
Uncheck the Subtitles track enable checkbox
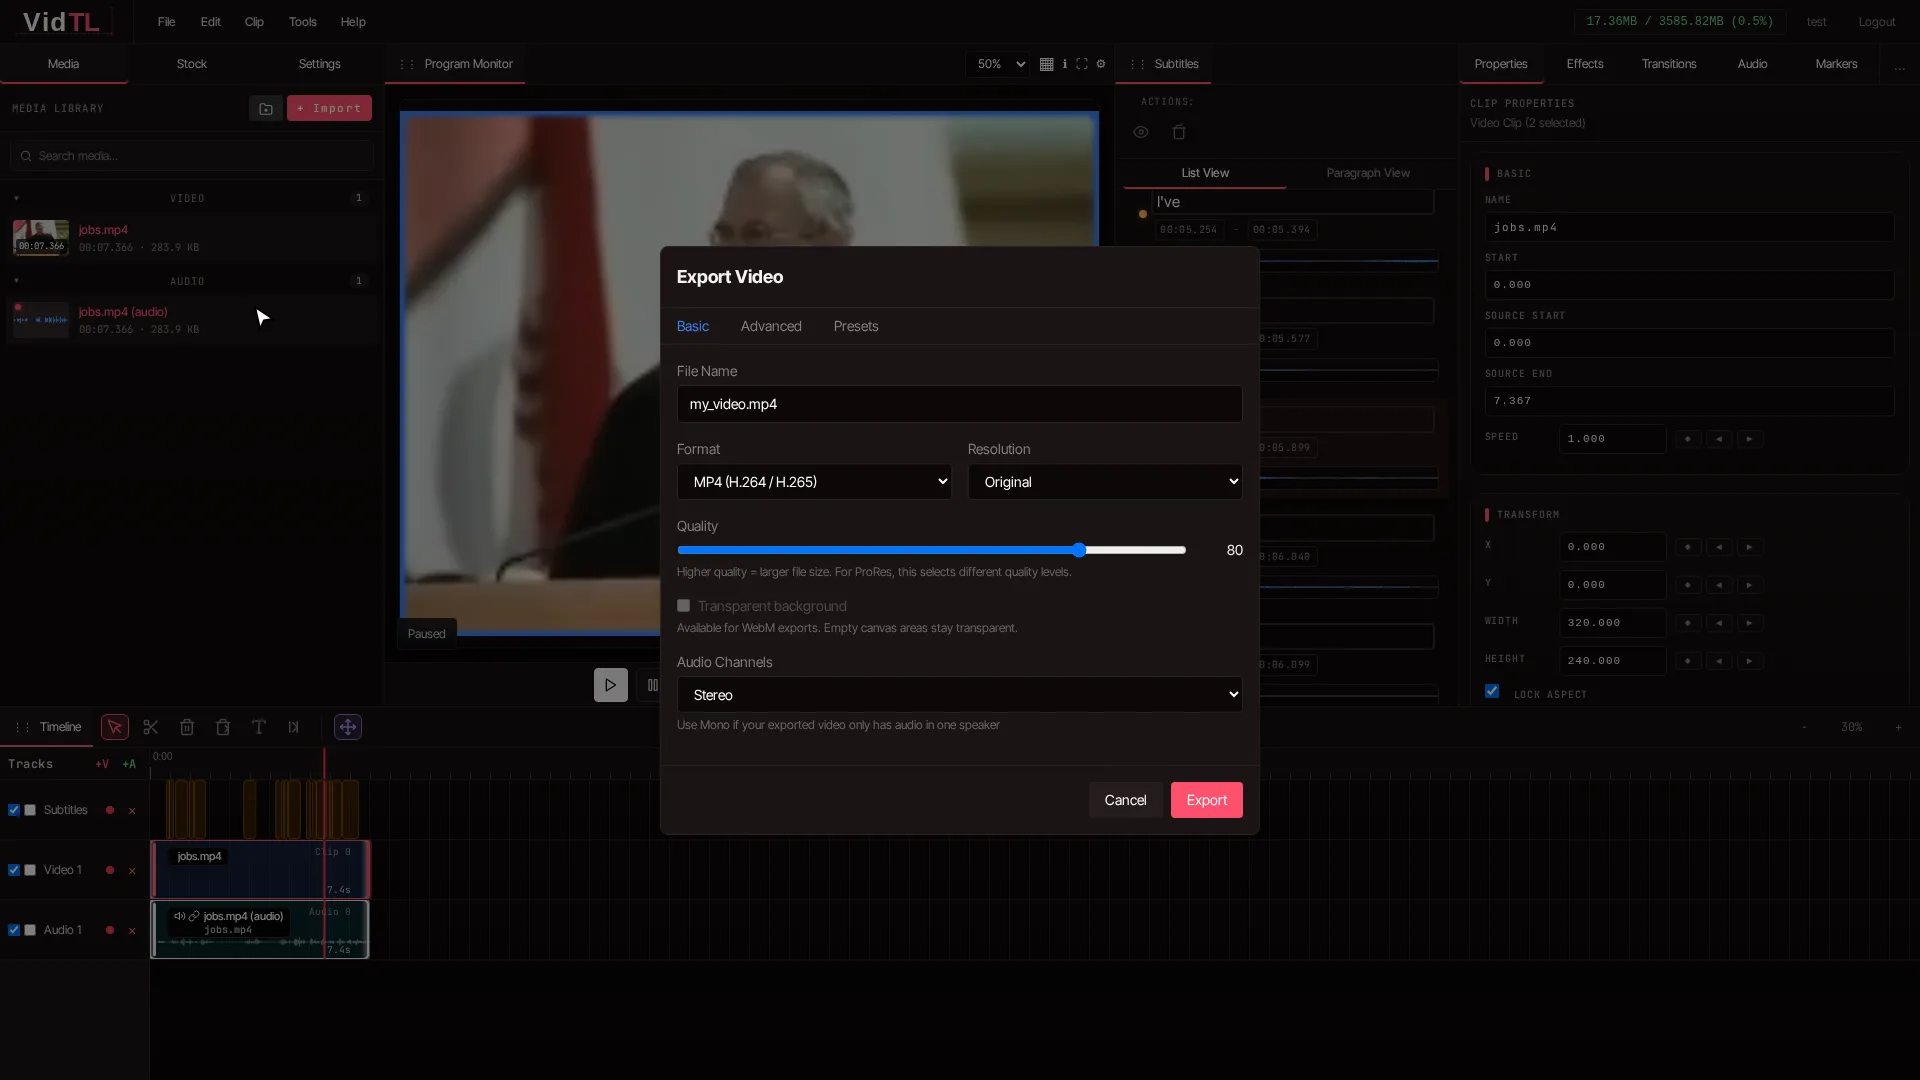14,810
